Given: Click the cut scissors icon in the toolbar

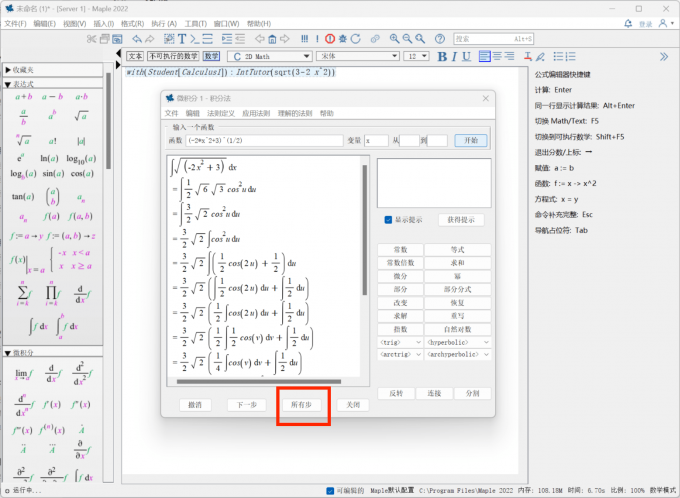Looking at the screenshot, I should click(91, 39).
